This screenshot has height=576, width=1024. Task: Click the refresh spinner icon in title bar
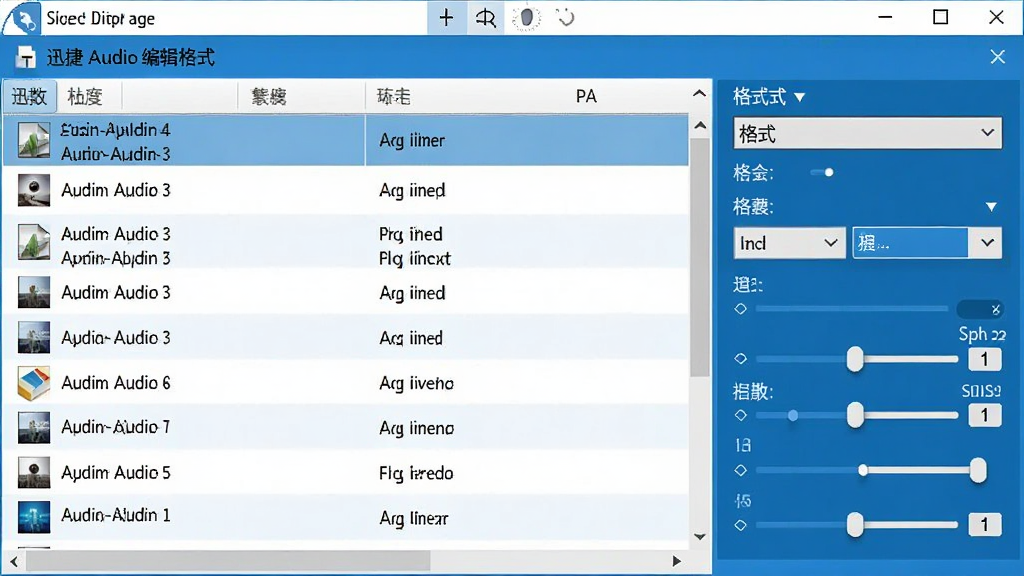click(x=566, y=18)
